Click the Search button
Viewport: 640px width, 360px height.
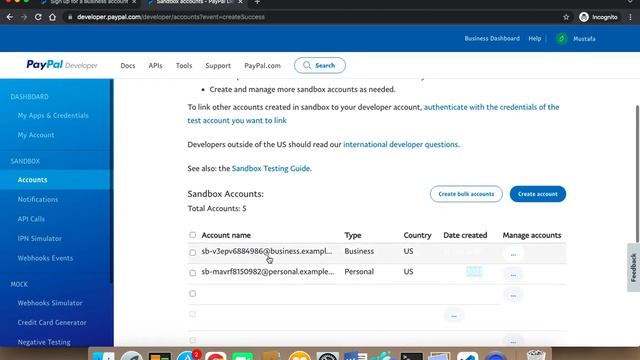pyautogui.click(x=320, y=65)
